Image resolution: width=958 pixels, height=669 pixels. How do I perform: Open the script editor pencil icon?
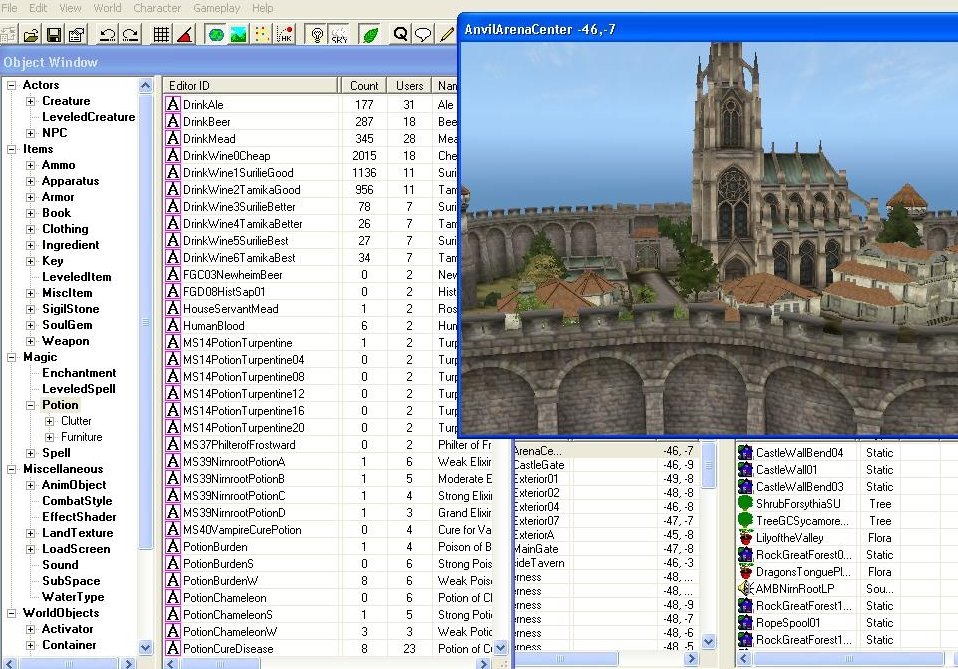pos(447,35)
